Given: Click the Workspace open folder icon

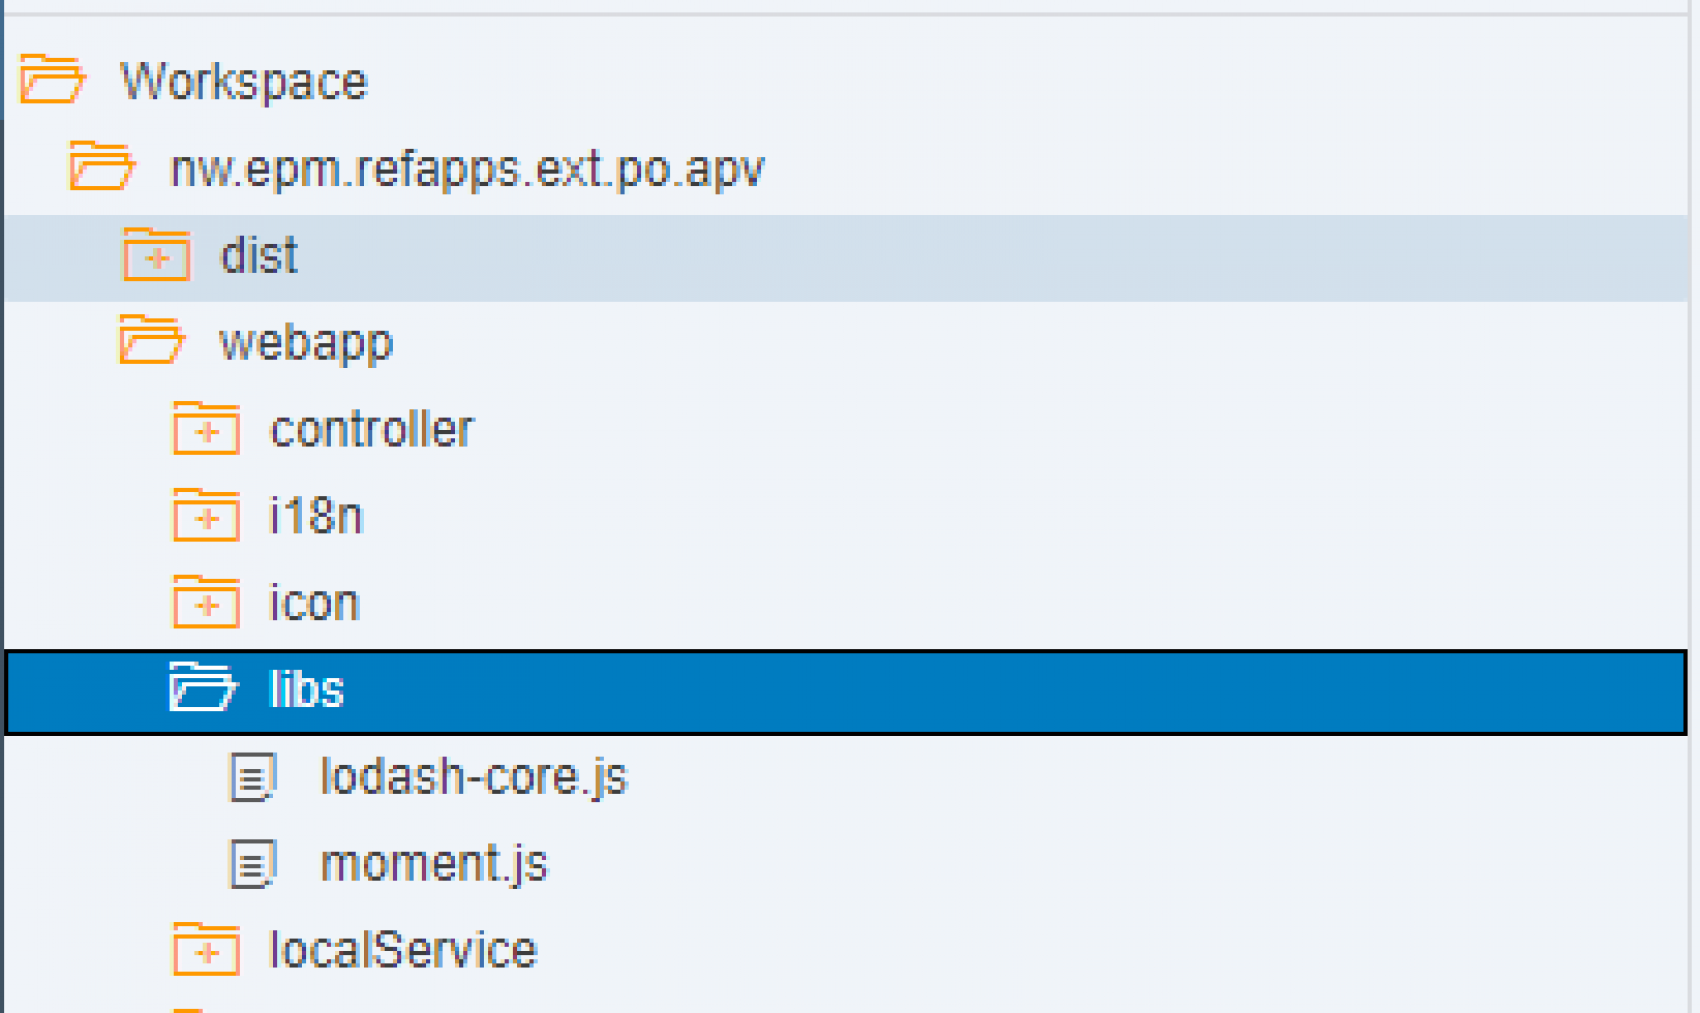Looking at the screenshot, I should point(52,80).
